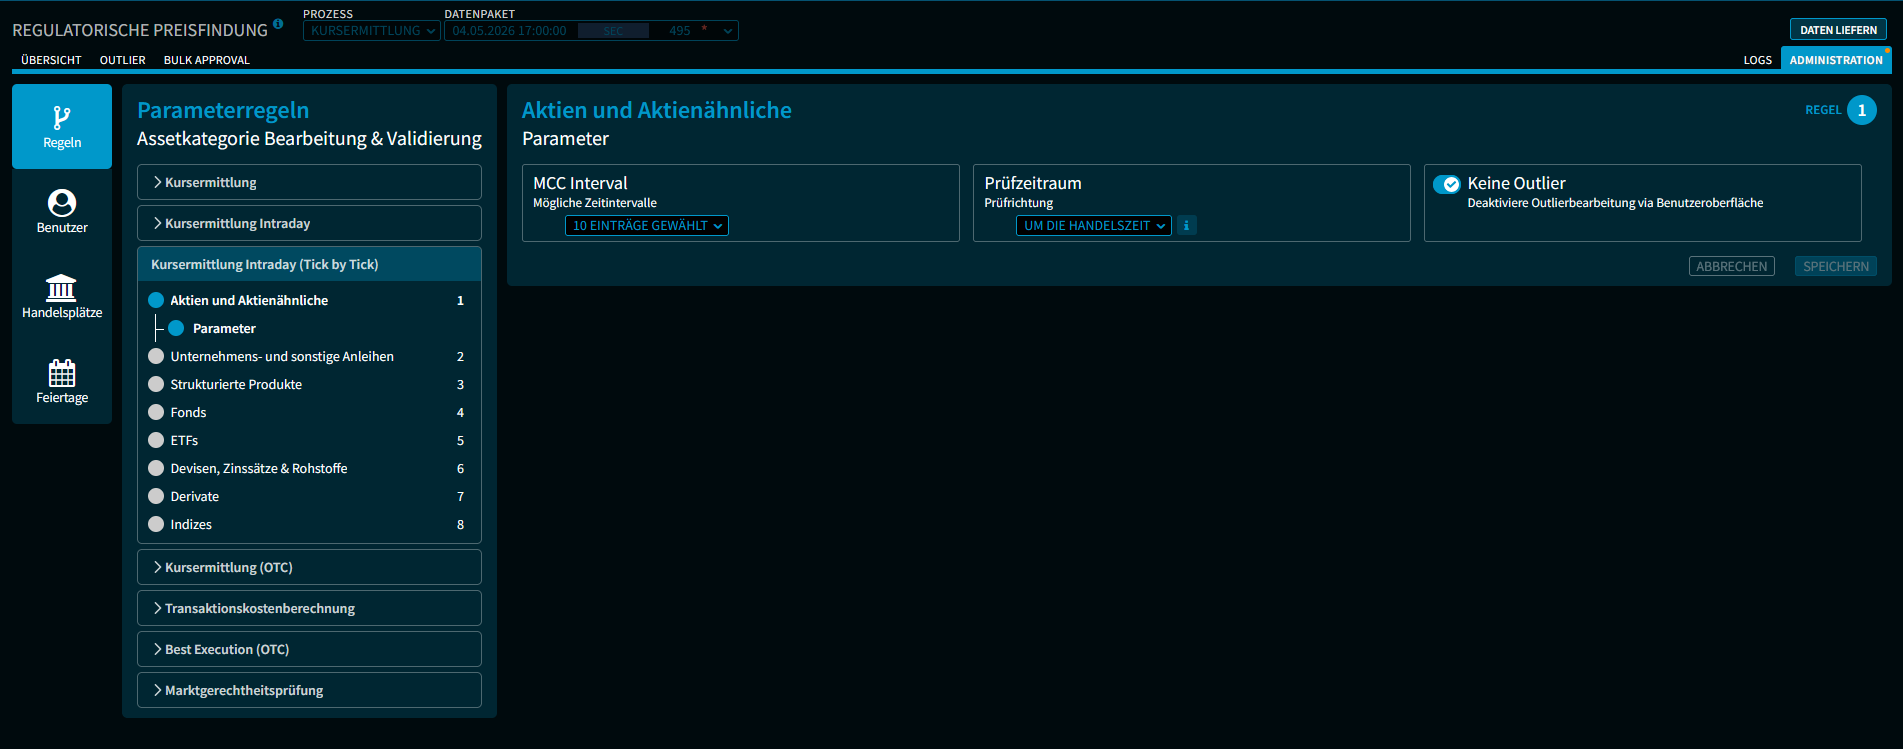This screenshot has height=749, width=1903.
Task: Select the Aktien und Aktienähnliche radio
Action: click(x=156, y=300)
